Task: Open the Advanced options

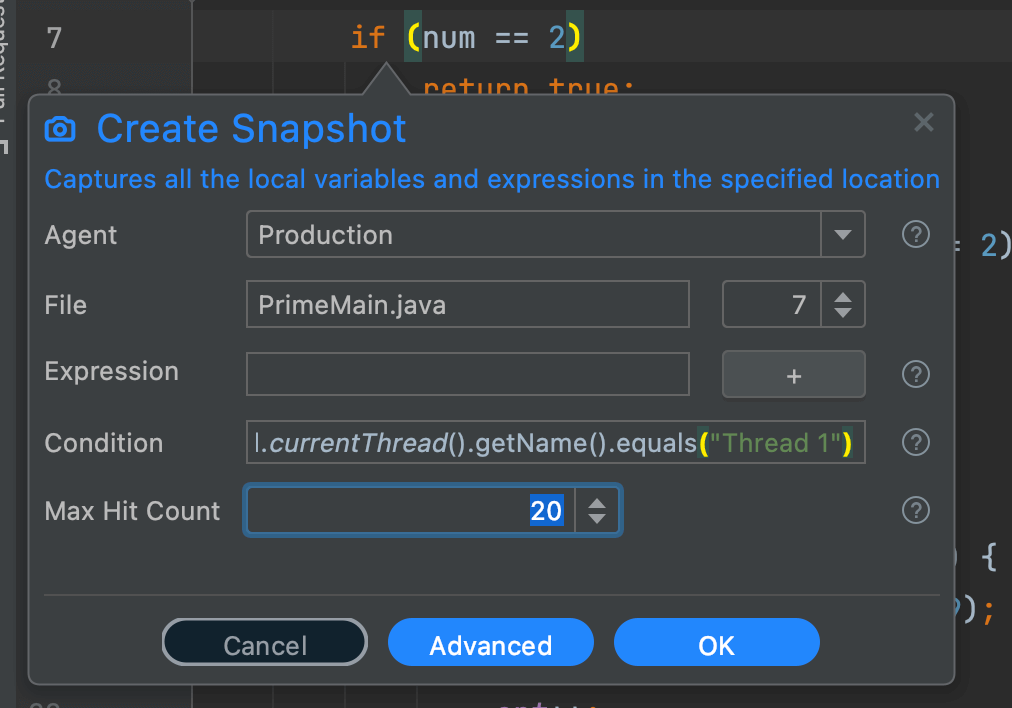Action: pos(490,642)
